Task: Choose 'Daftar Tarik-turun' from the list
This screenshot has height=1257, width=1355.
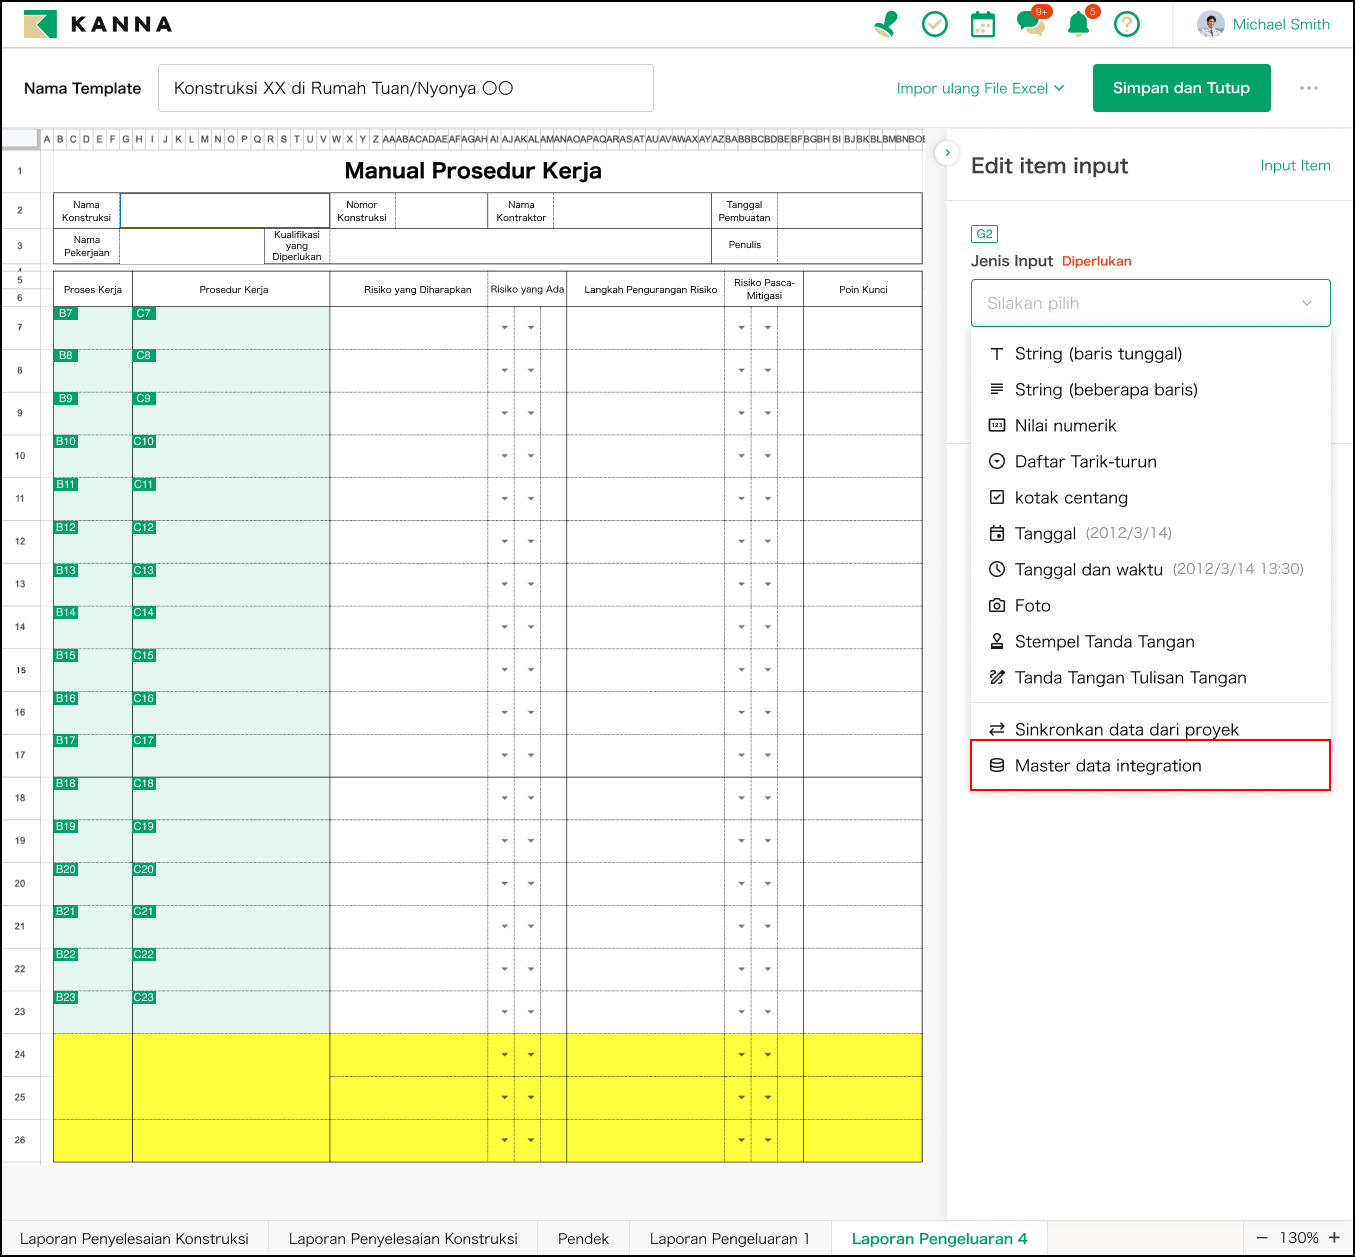Action: [1085, 462]
